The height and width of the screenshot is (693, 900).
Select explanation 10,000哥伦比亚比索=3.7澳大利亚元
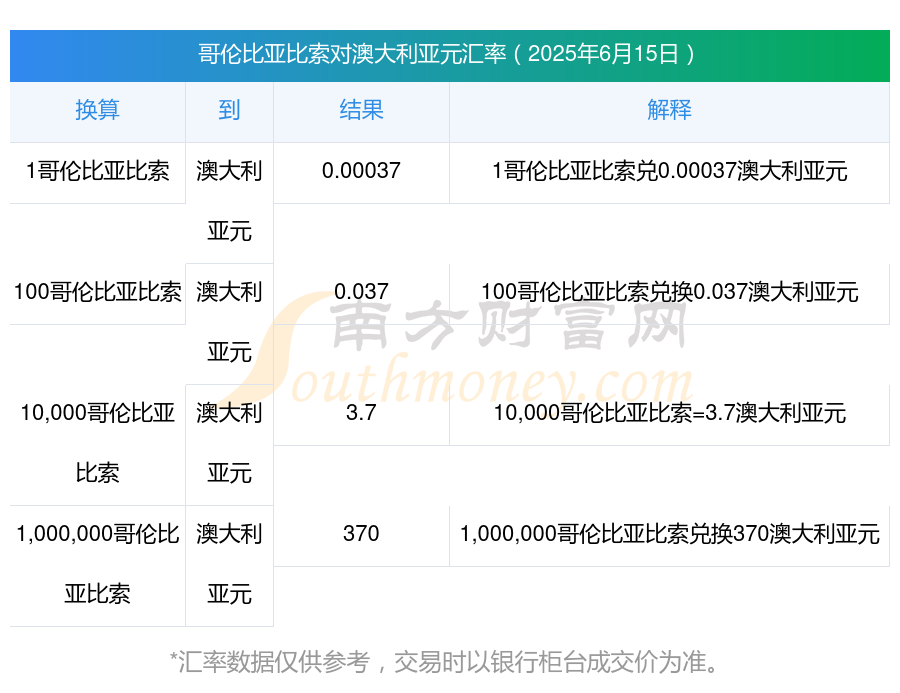[669, 413]
